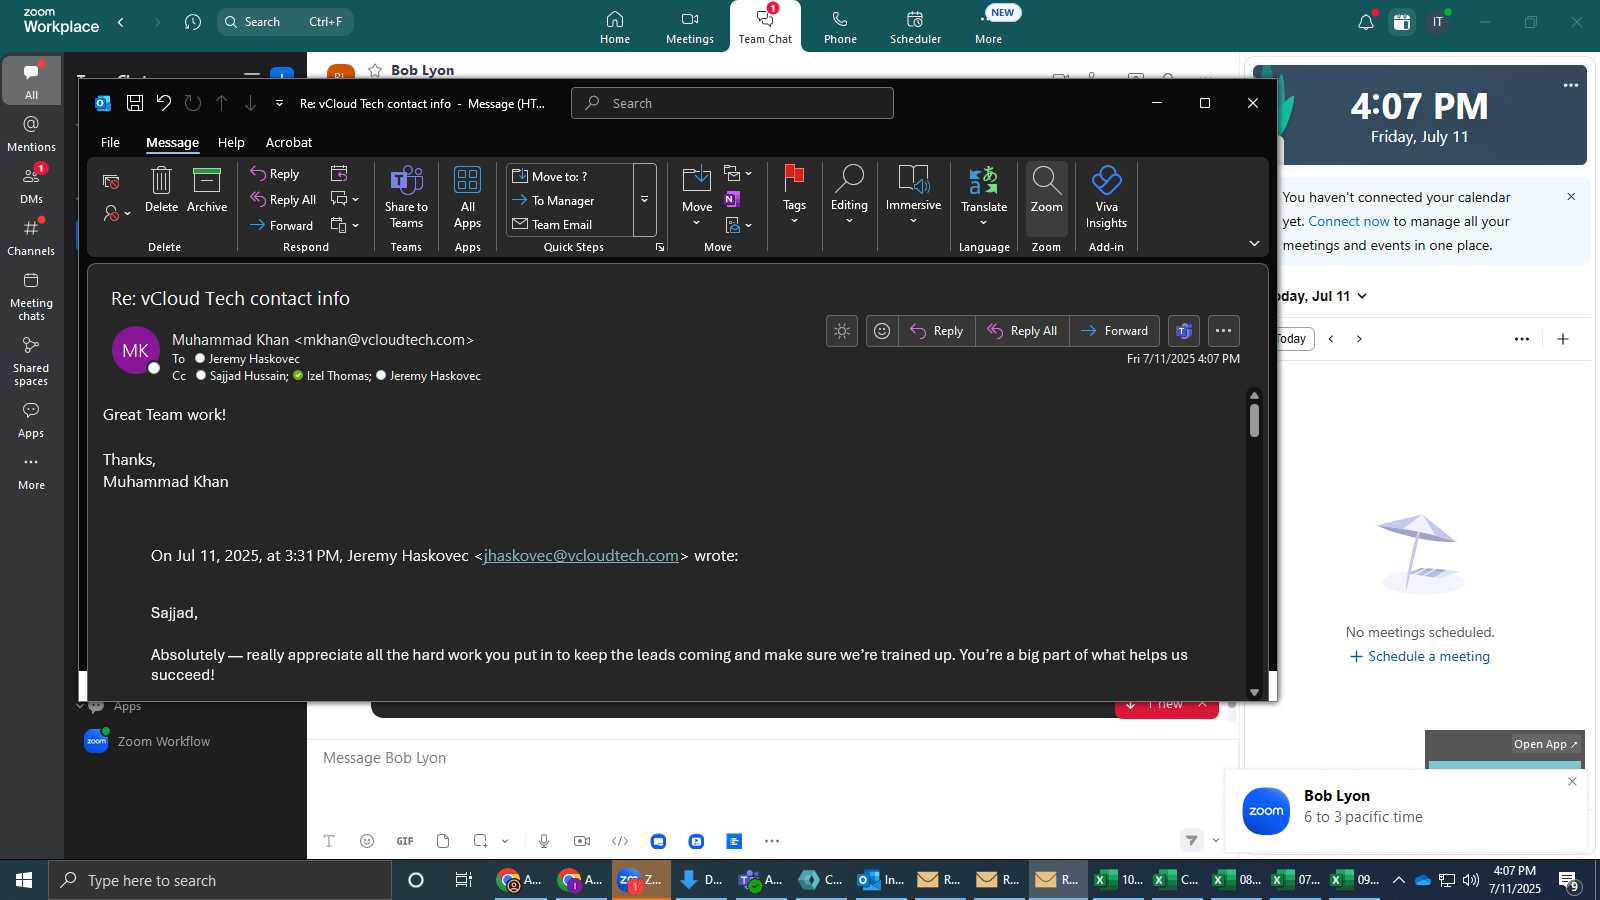Click Reply All in the ribbon Respond group

click(283, 200)
